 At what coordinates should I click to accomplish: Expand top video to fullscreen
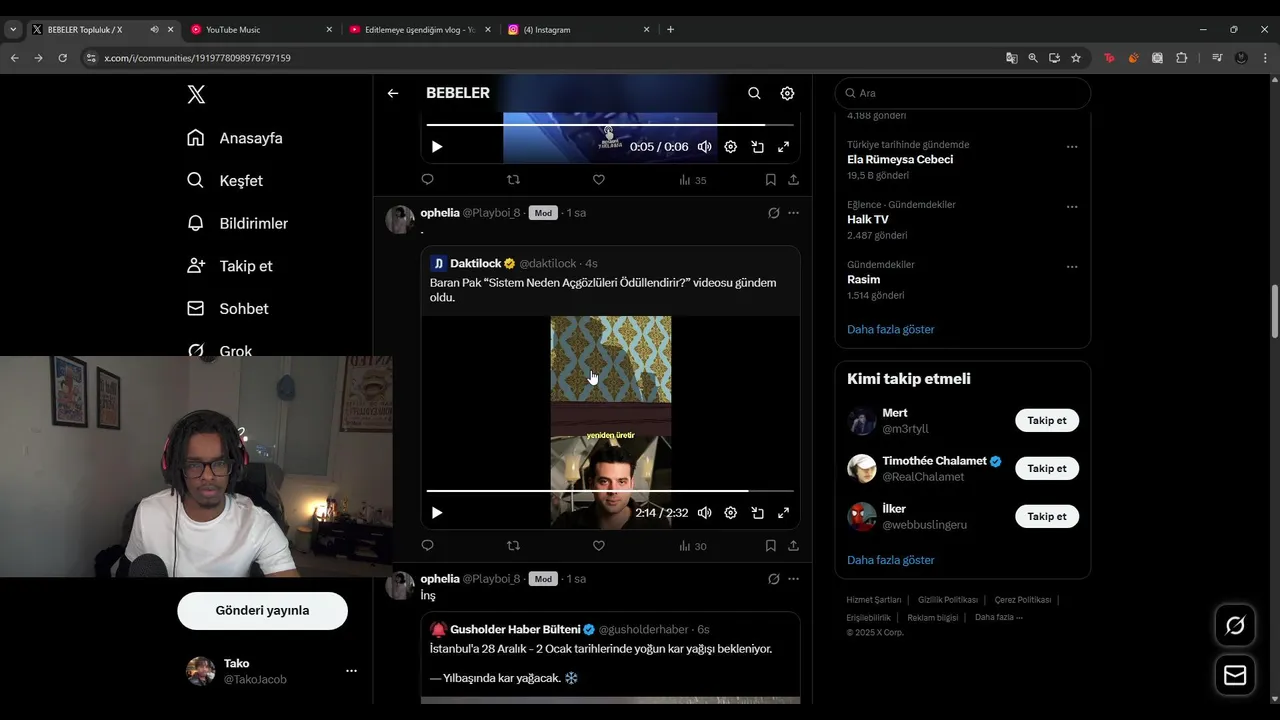(x=784, y=147)
